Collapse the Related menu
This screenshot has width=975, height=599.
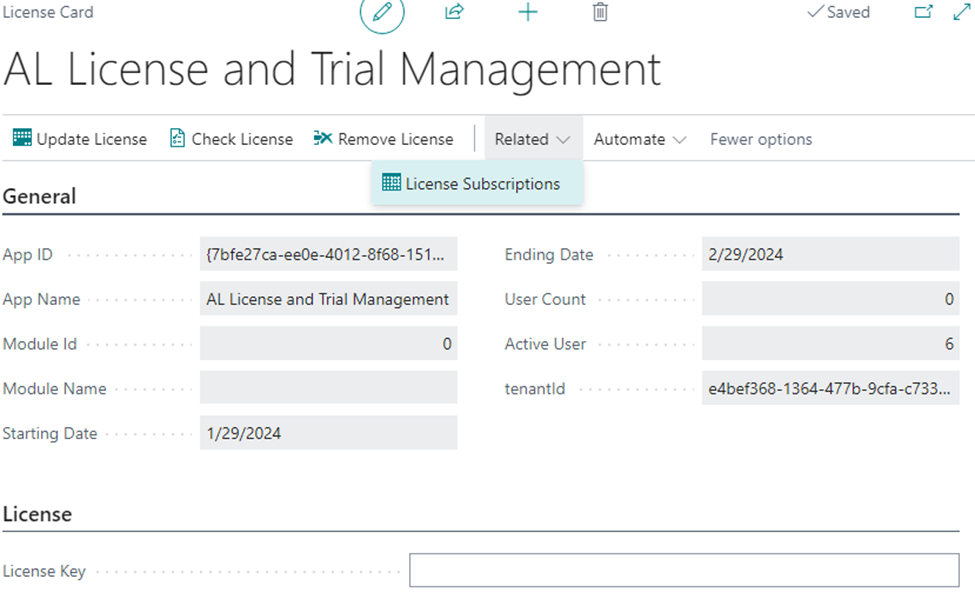click(x=533, y=139)
